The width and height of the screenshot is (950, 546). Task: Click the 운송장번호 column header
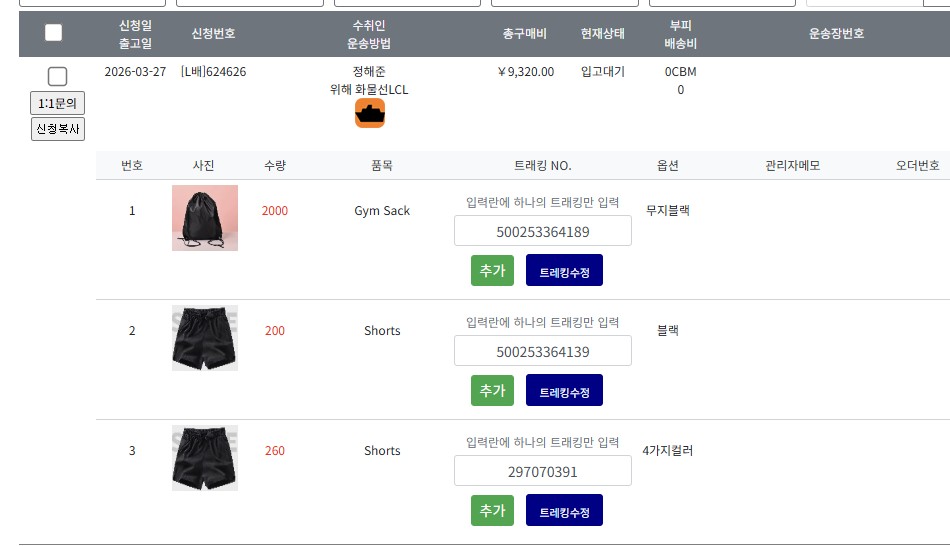coord(836,33)
